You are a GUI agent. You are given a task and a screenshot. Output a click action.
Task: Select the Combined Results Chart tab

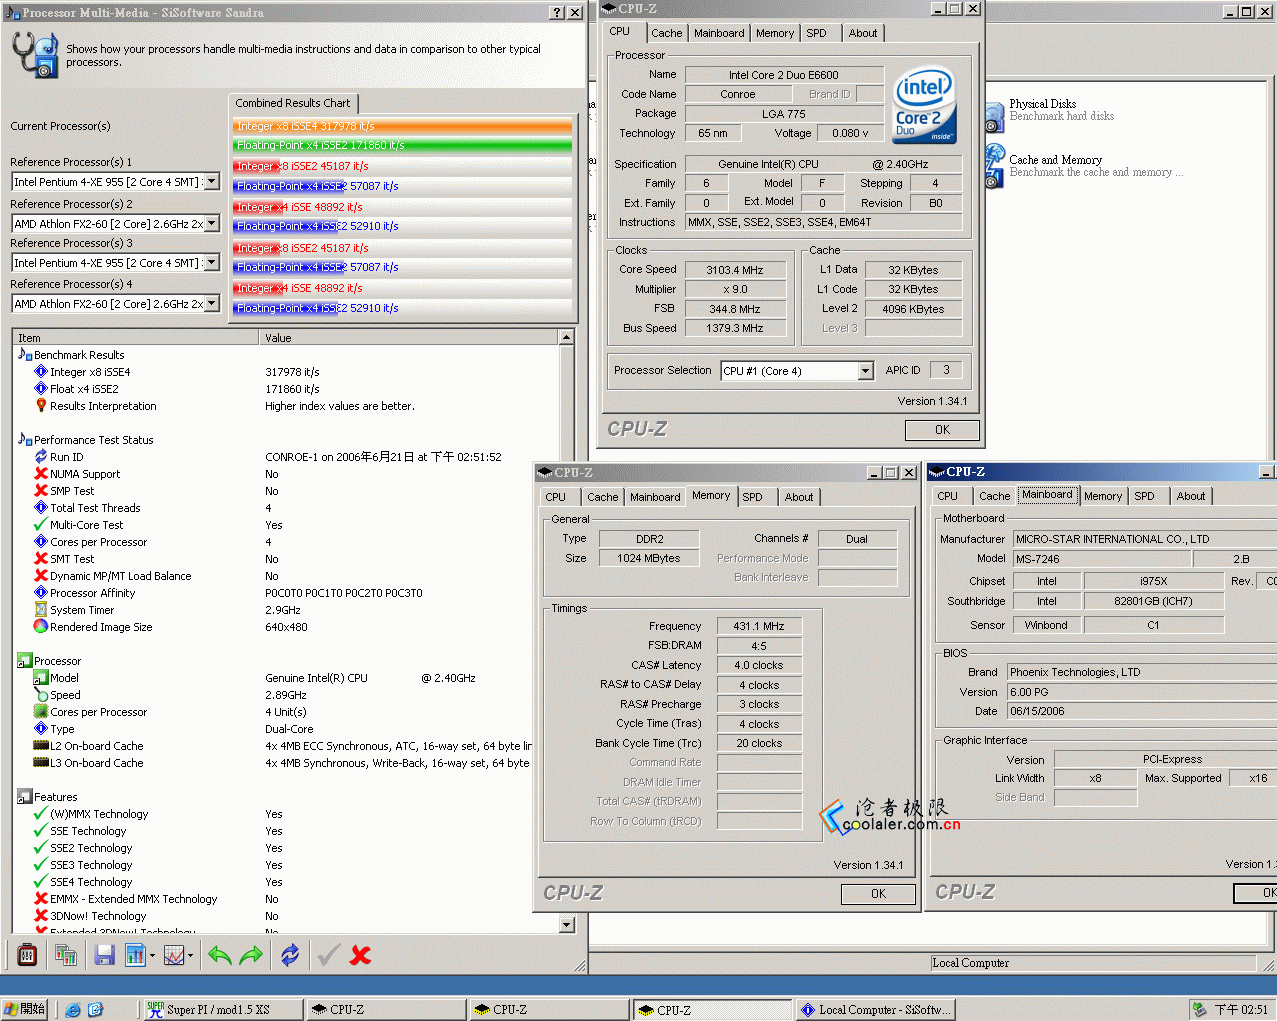tap(293, 103)
